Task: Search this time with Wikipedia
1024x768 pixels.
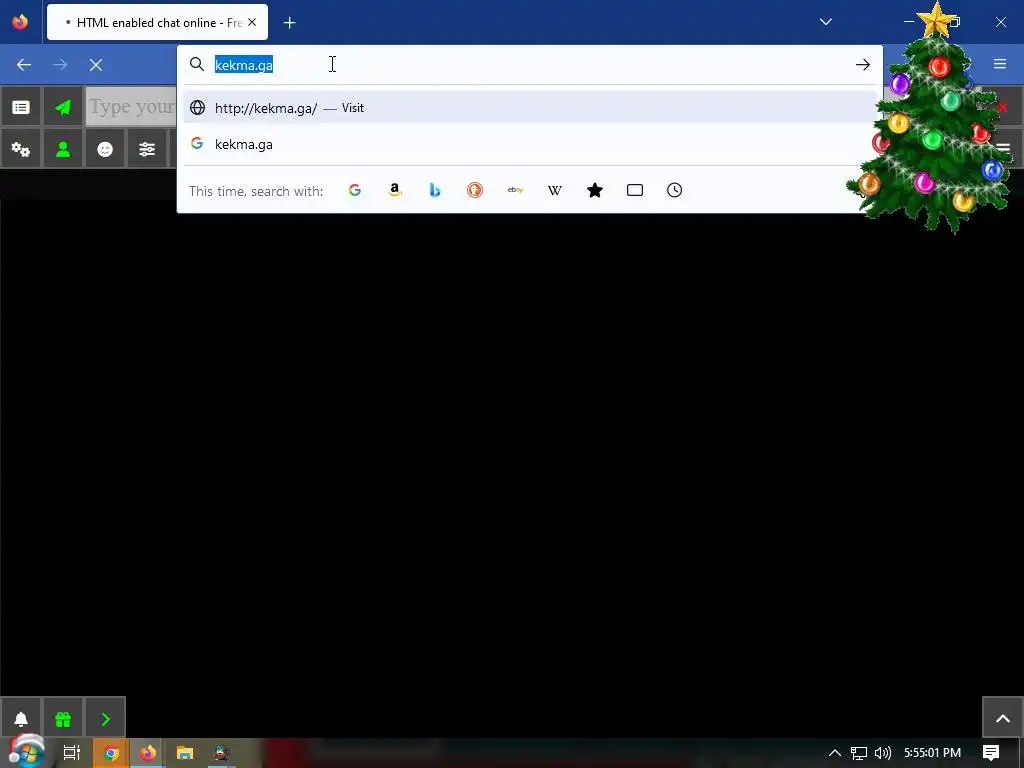Action: (x=554, y=190)
